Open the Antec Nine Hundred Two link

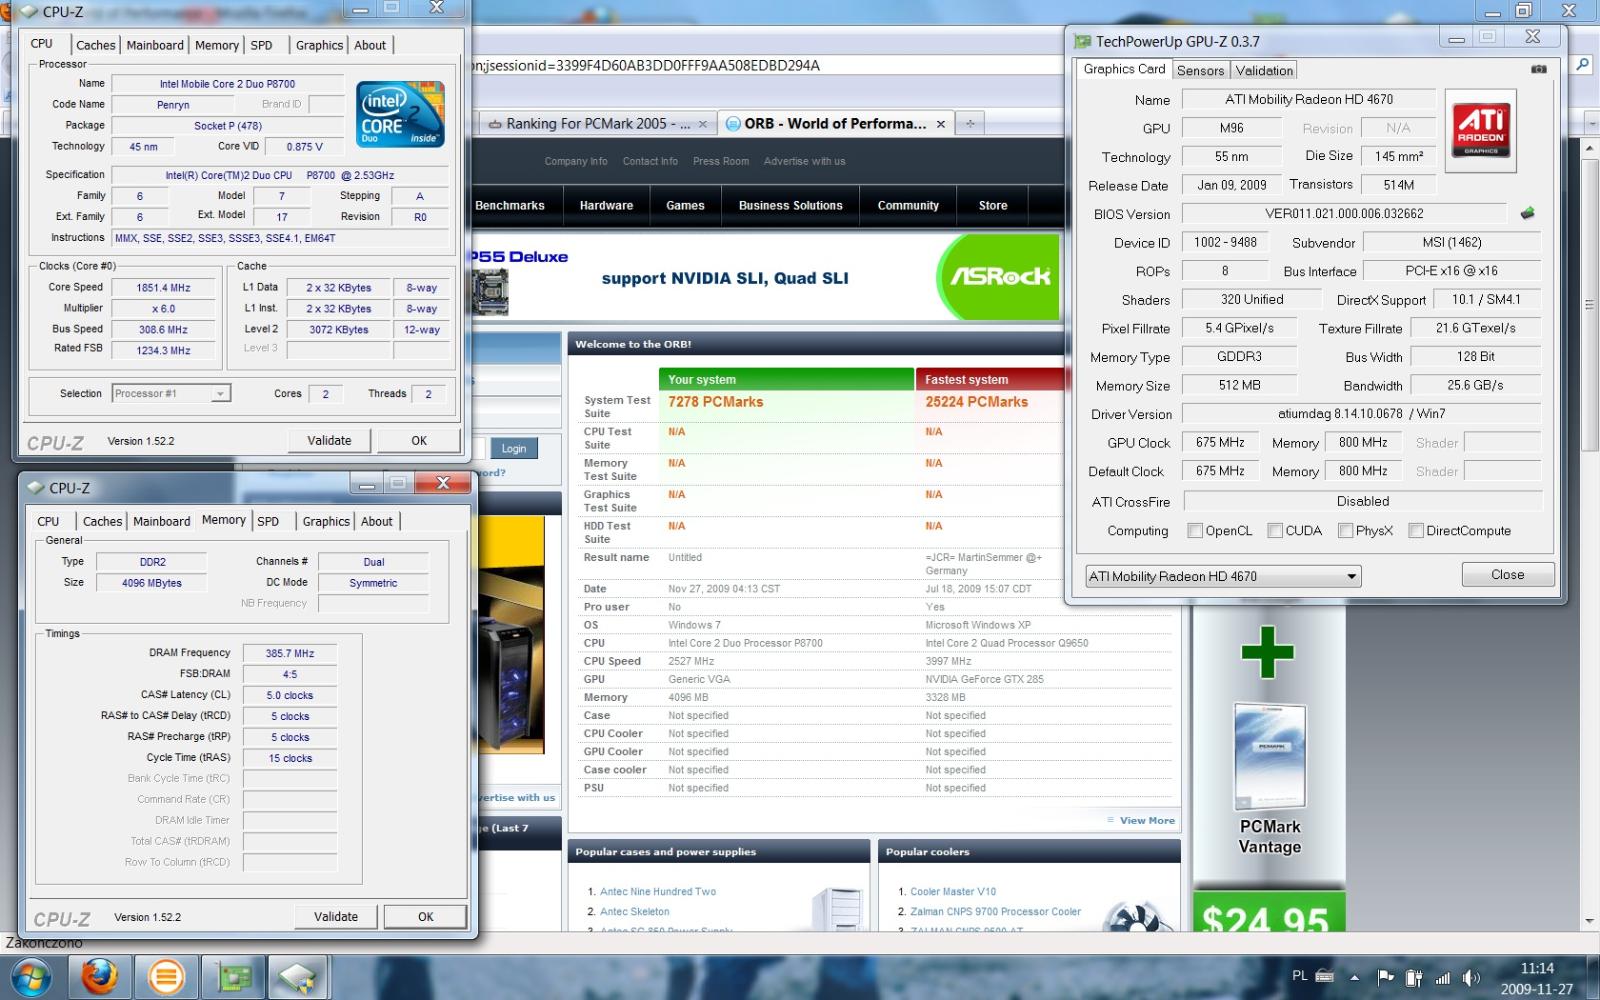[x=658, y=891]
